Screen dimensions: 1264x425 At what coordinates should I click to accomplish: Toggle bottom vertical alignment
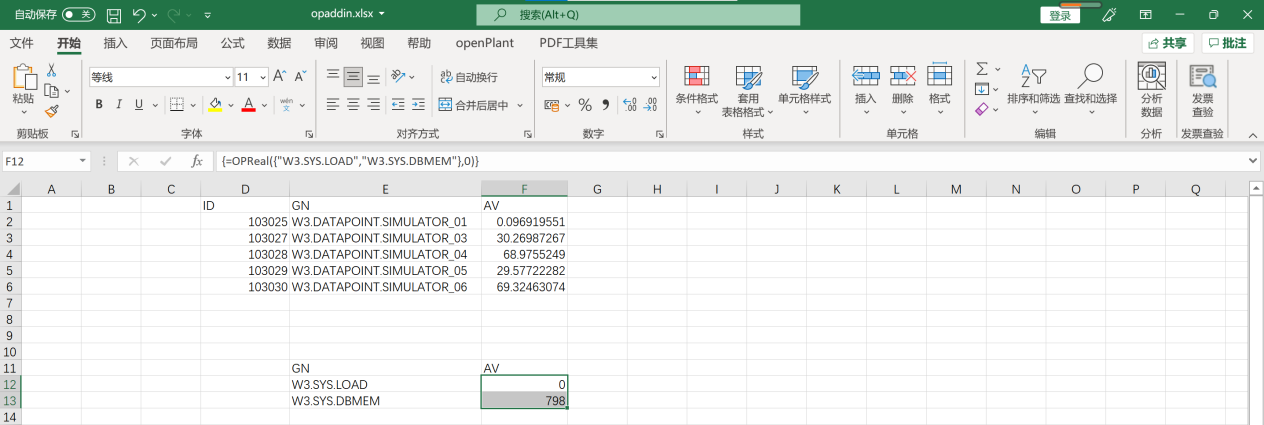tap(373, 77)
